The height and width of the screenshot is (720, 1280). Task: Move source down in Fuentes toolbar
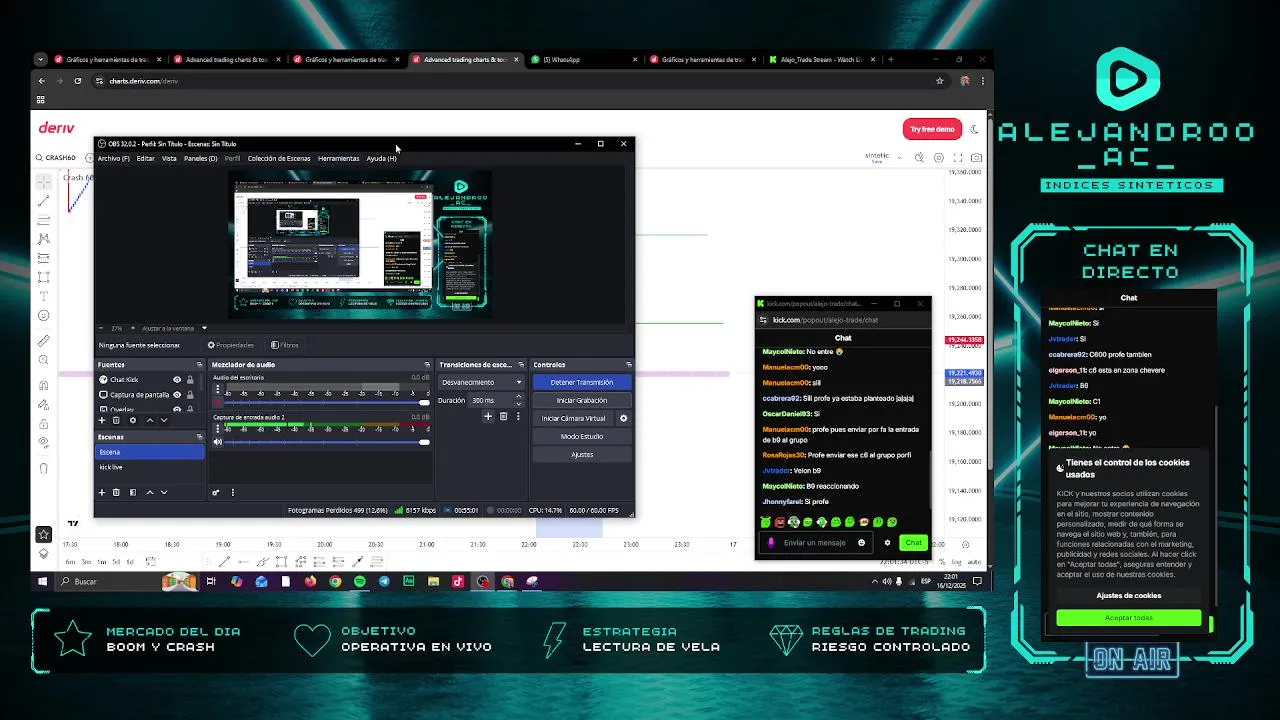click(x=164, y=420)
